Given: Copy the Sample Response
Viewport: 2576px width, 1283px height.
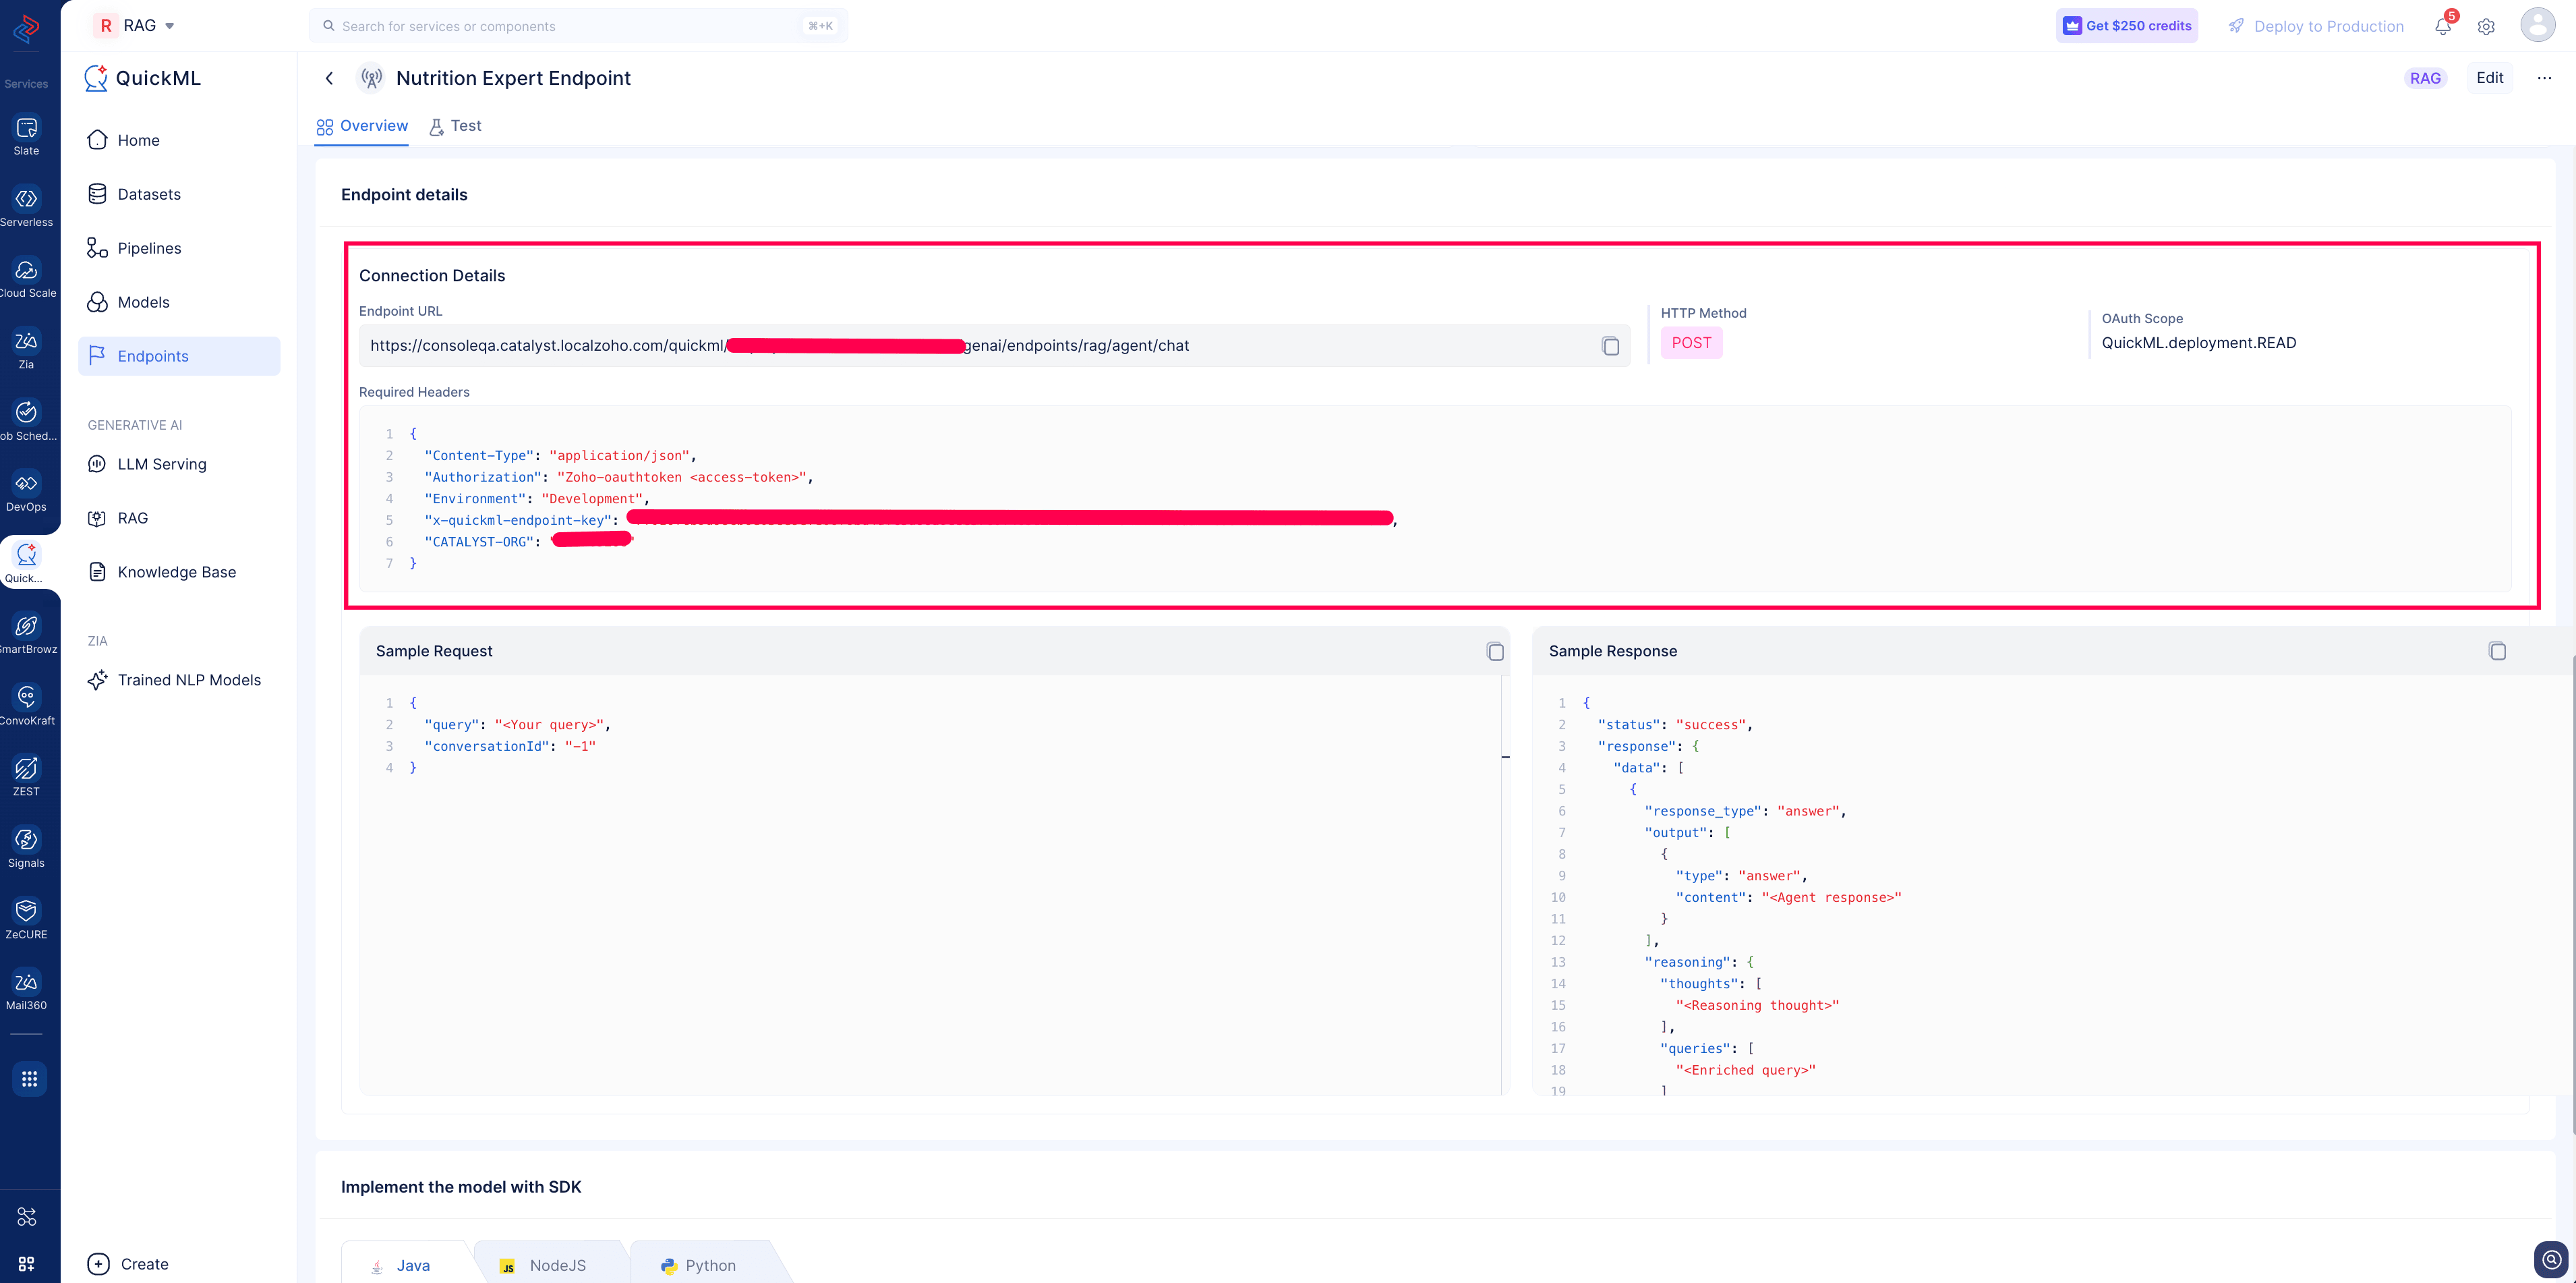Looking at the screenshot, I should (2497, 651).
